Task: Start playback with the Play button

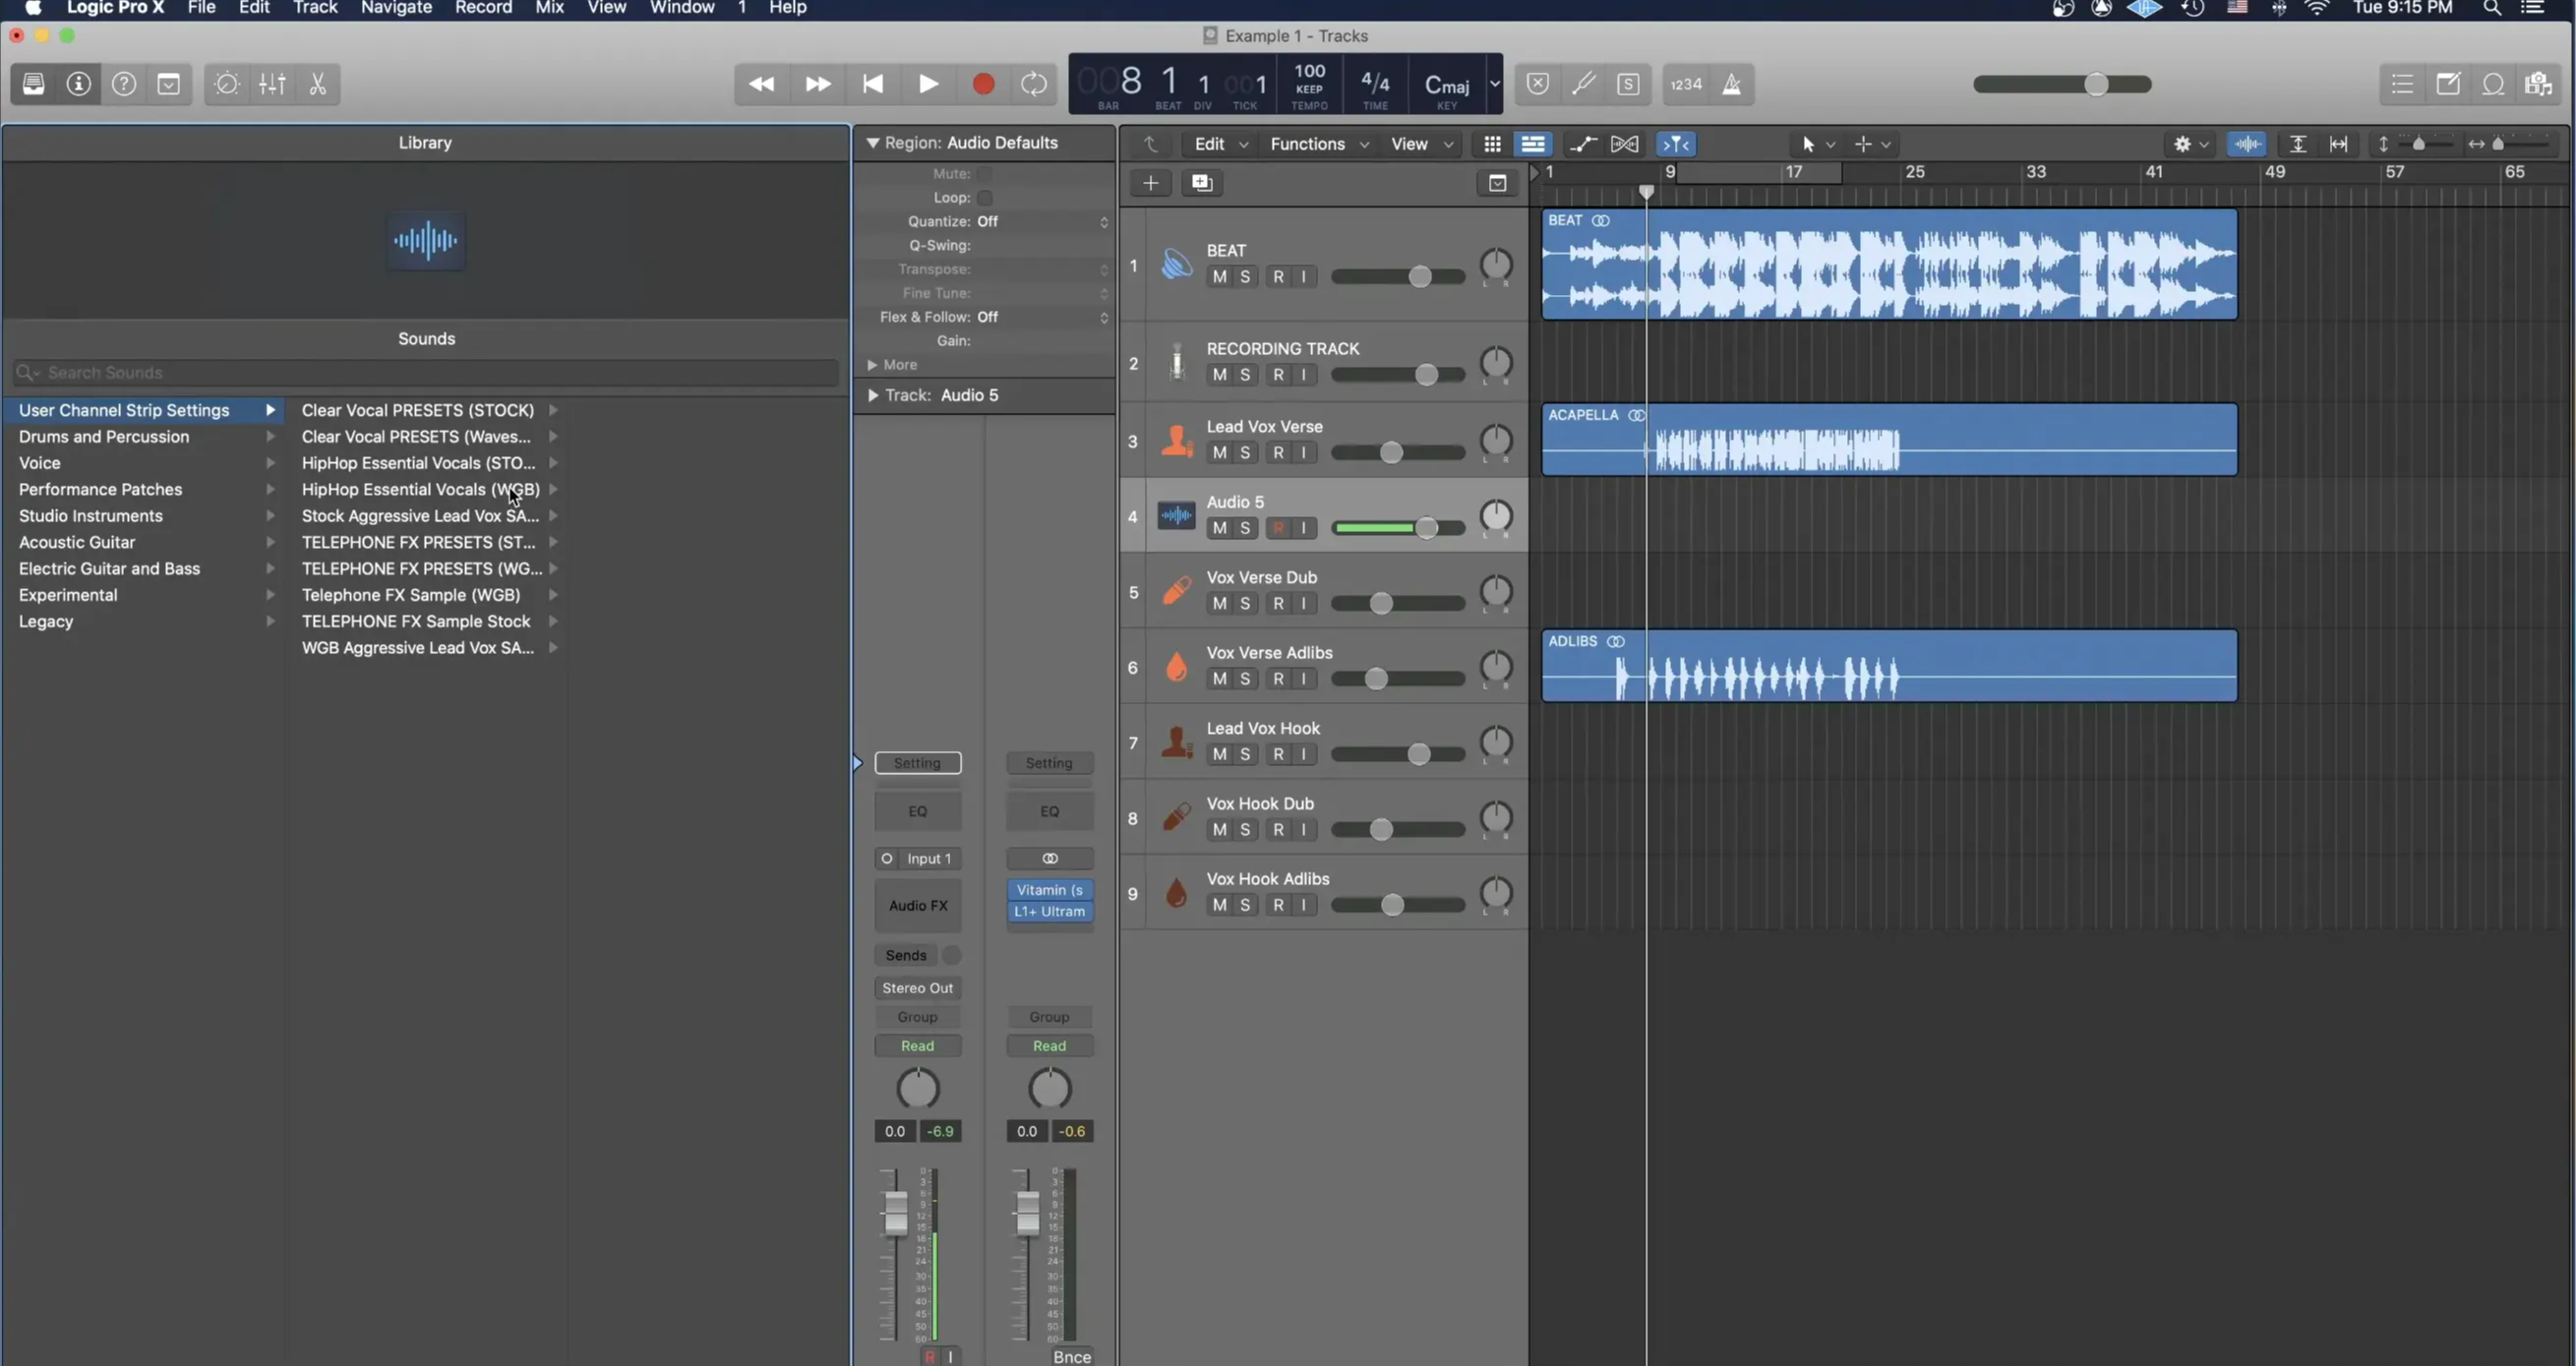Action: coord(928,84)
